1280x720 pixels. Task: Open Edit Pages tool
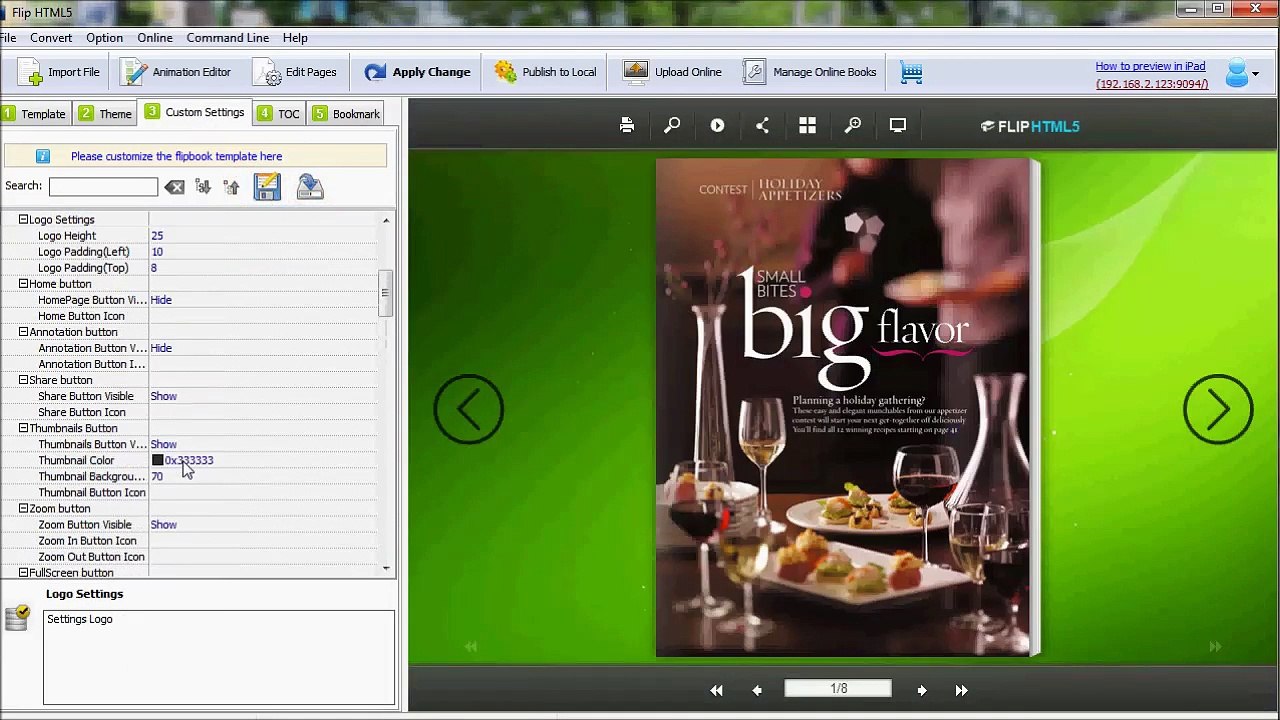[295, 72]
